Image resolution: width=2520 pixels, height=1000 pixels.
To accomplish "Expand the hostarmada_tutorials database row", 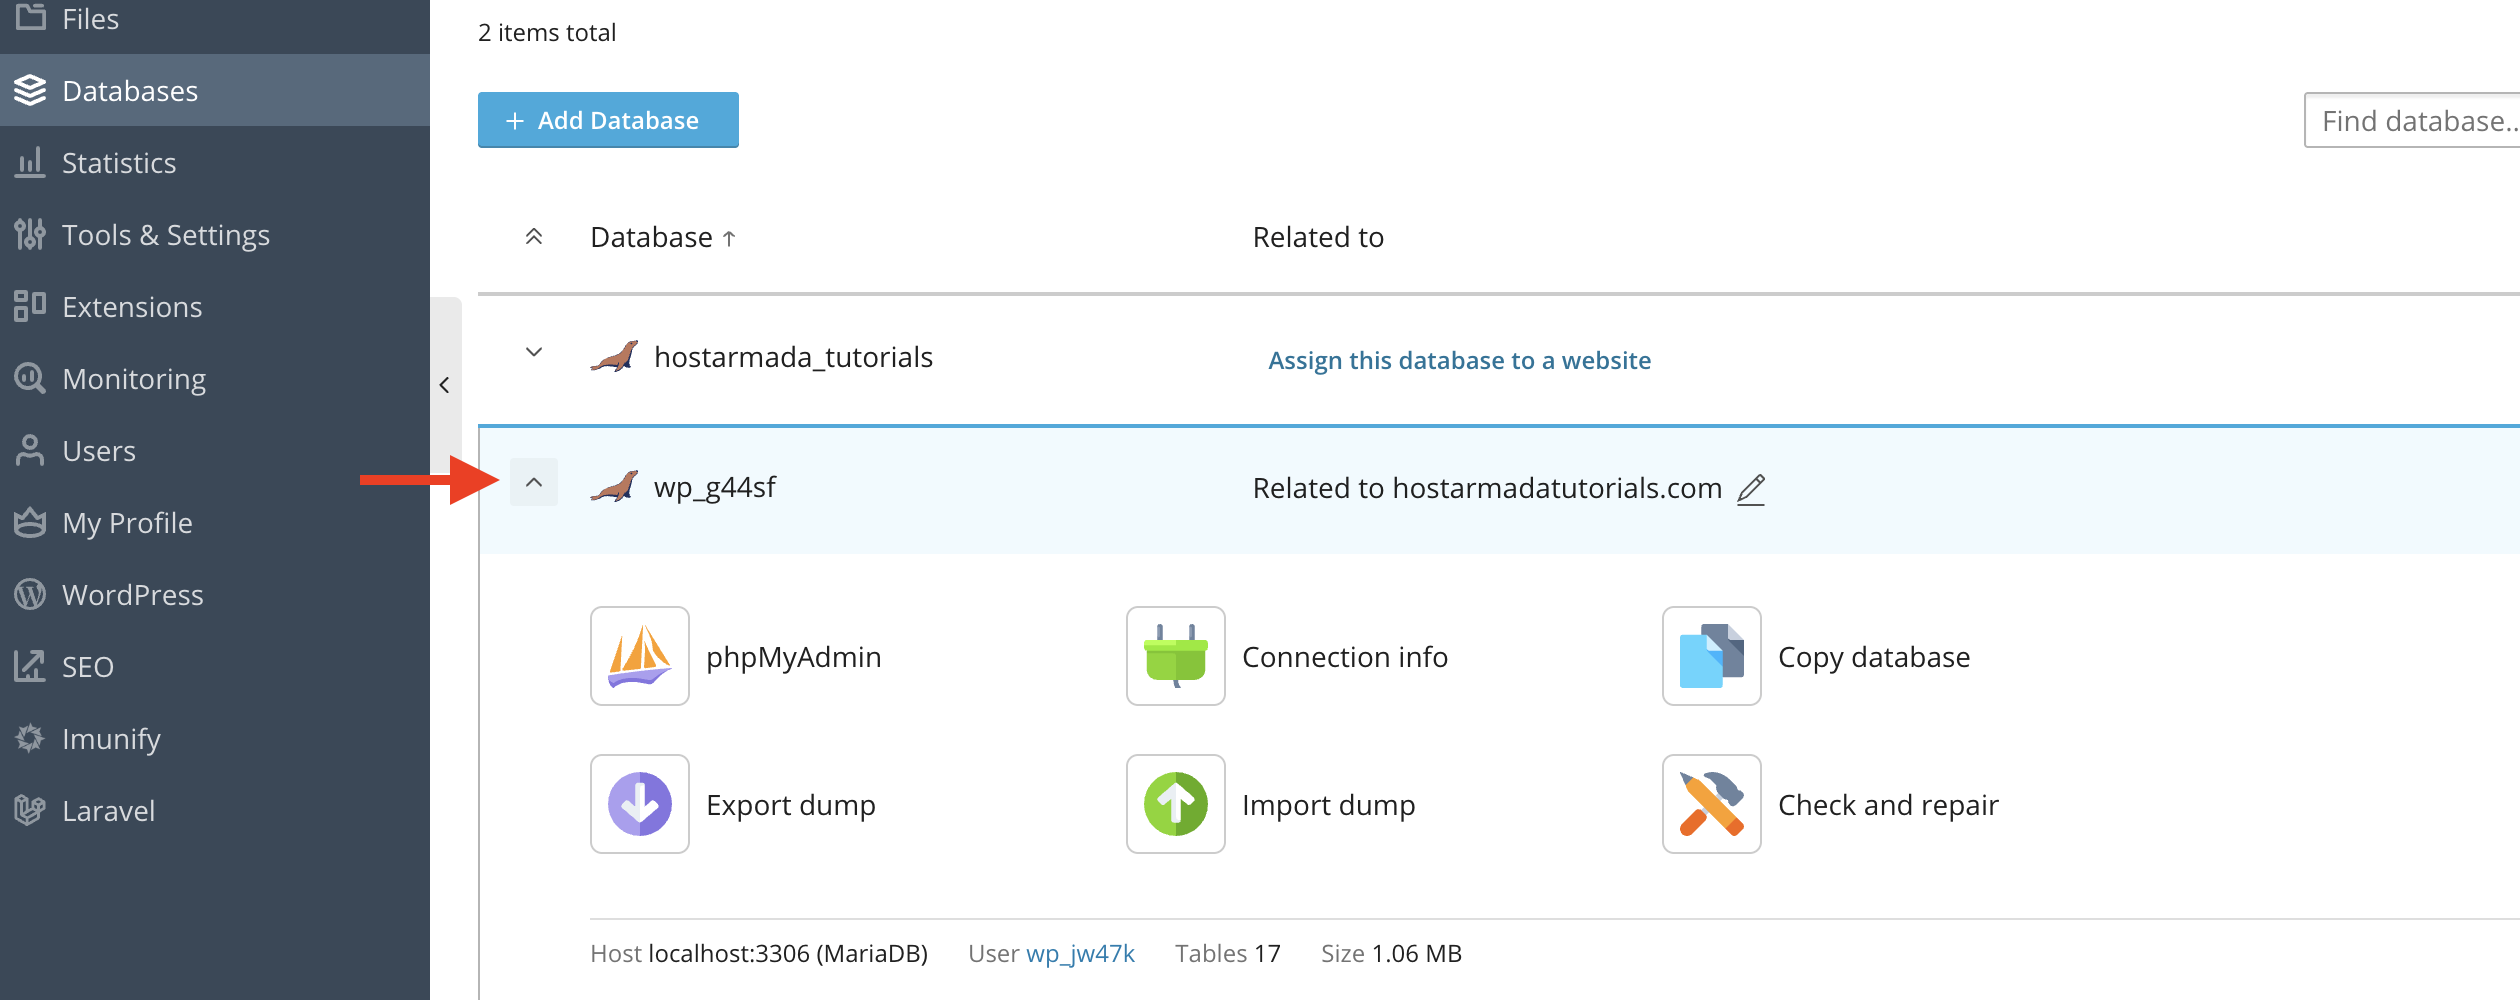I will click(534, 352).
